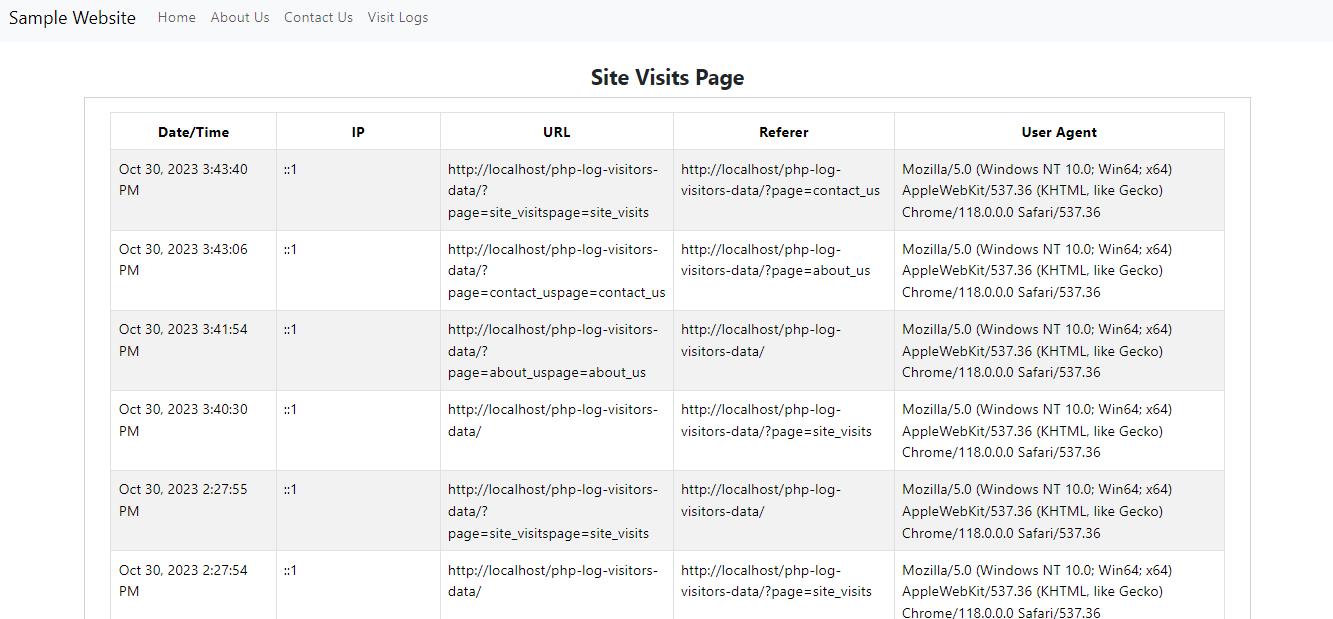Click the User Agent column header
This screenshot has height=619, width=1333.
click(1059, 132)
